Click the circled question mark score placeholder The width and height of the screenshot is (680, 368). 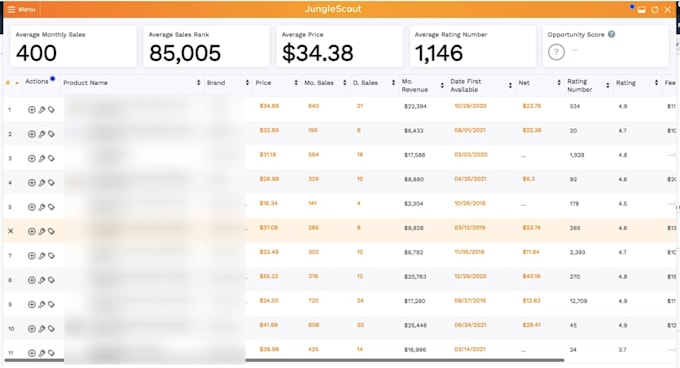(556, 52)
